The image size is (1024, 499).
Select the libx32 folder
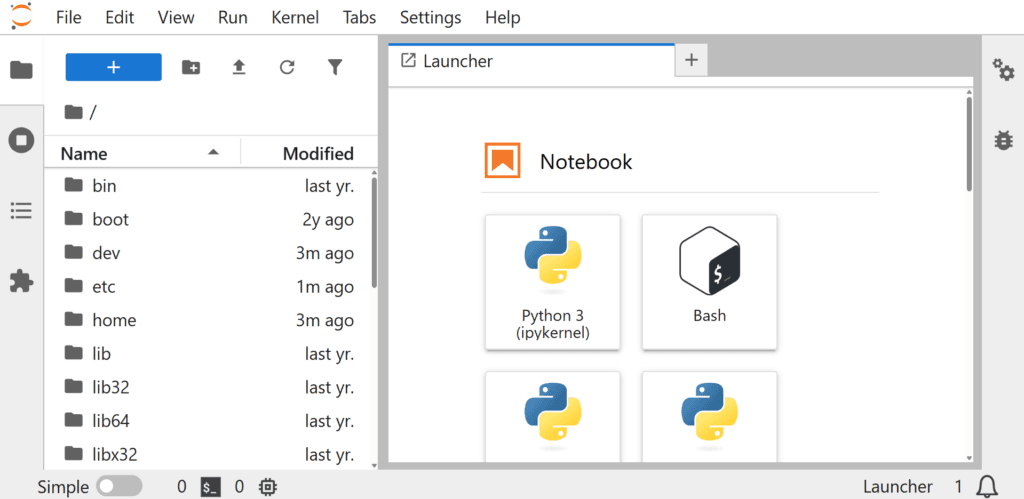209,454
